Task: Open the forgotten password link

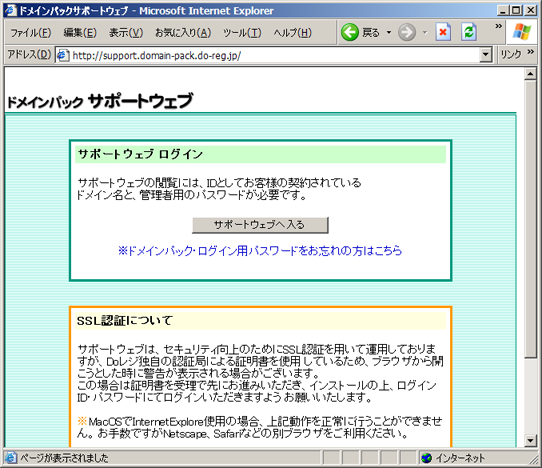Action: [x=260, y=251]
